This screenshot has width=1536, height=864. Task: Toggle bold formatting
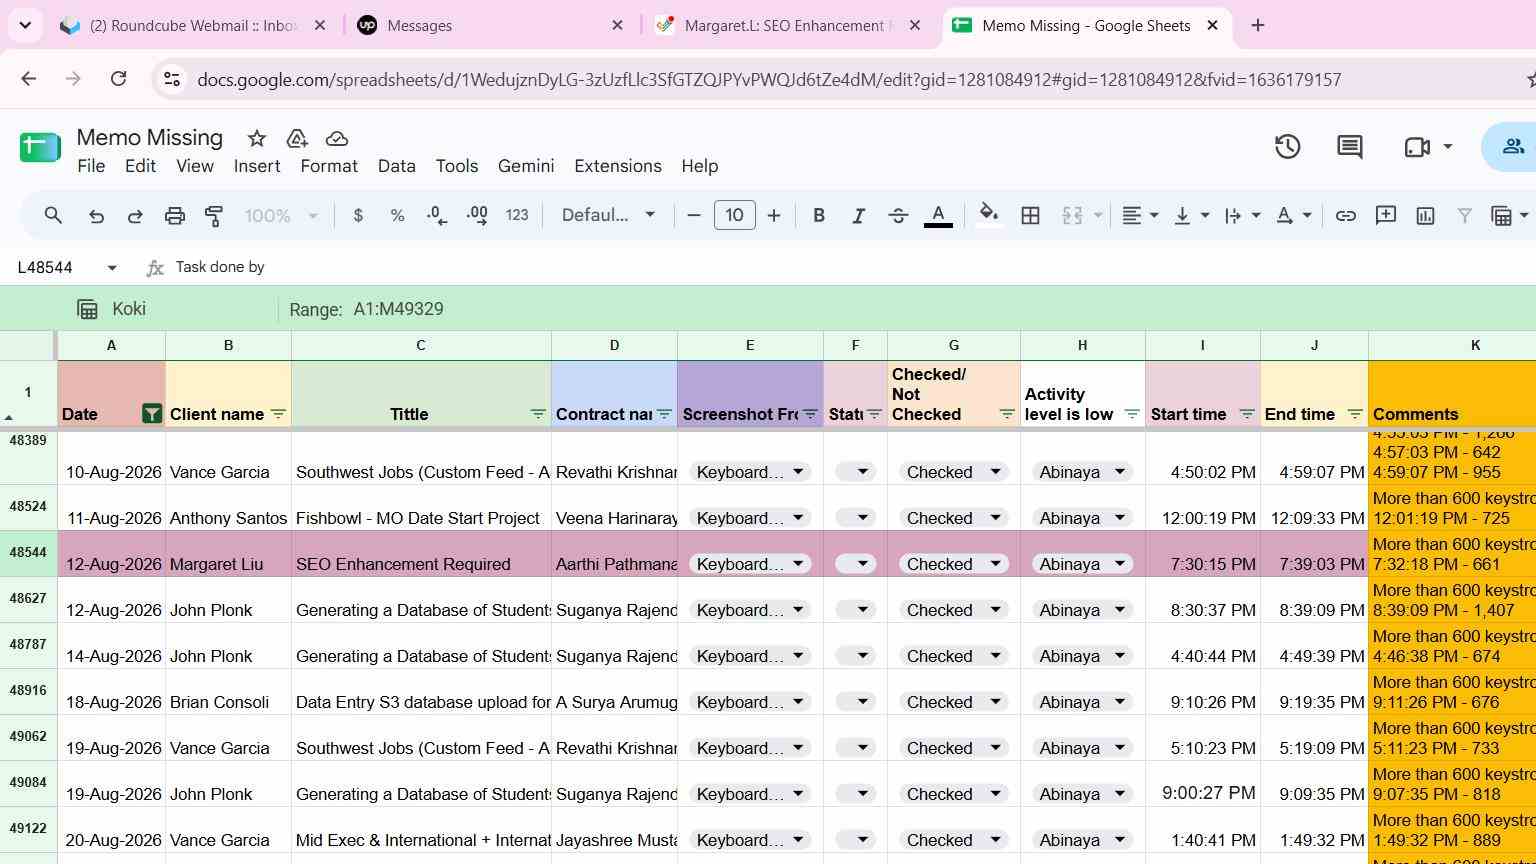coord(819,215)
